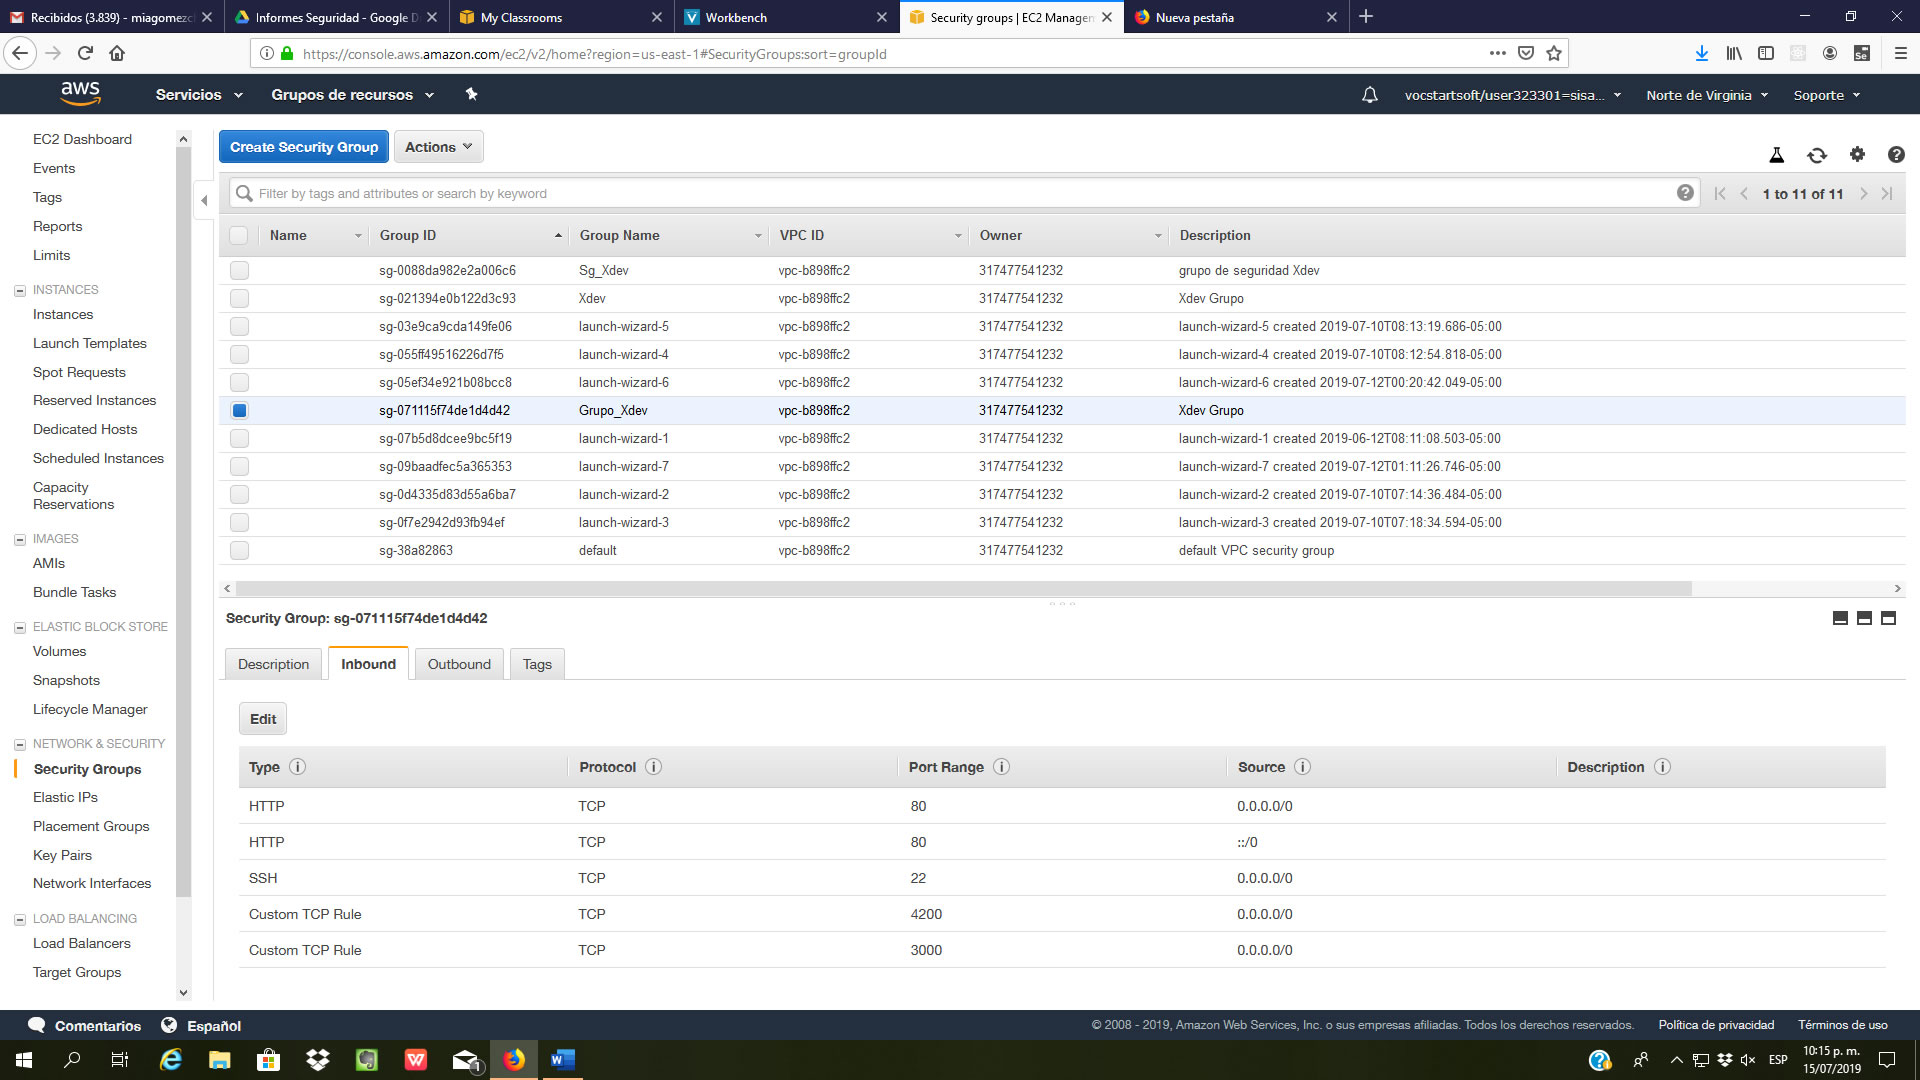Screen dimensions: 1920x1080
Task: Select checkbox for default security group
Action: pos(239,550)
